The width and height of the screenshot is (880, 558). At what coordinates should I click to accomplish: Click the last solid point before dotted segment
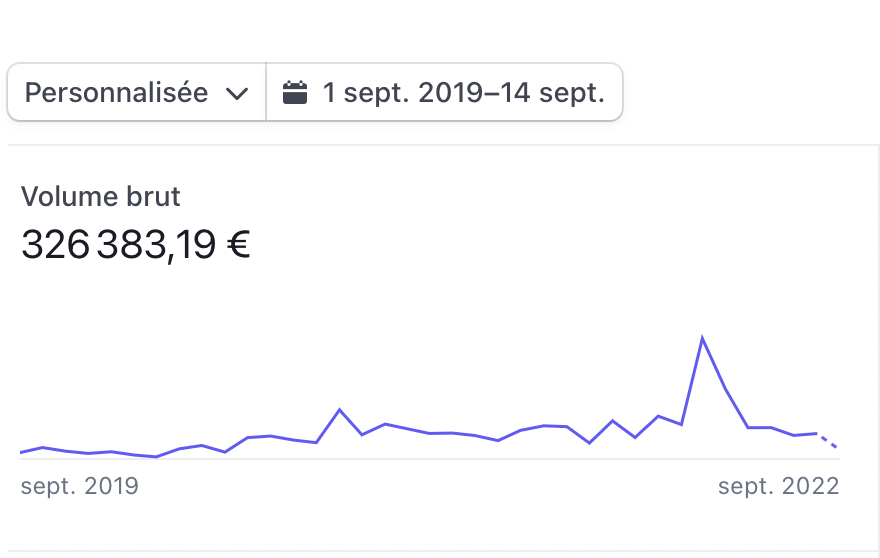[817, 433]
